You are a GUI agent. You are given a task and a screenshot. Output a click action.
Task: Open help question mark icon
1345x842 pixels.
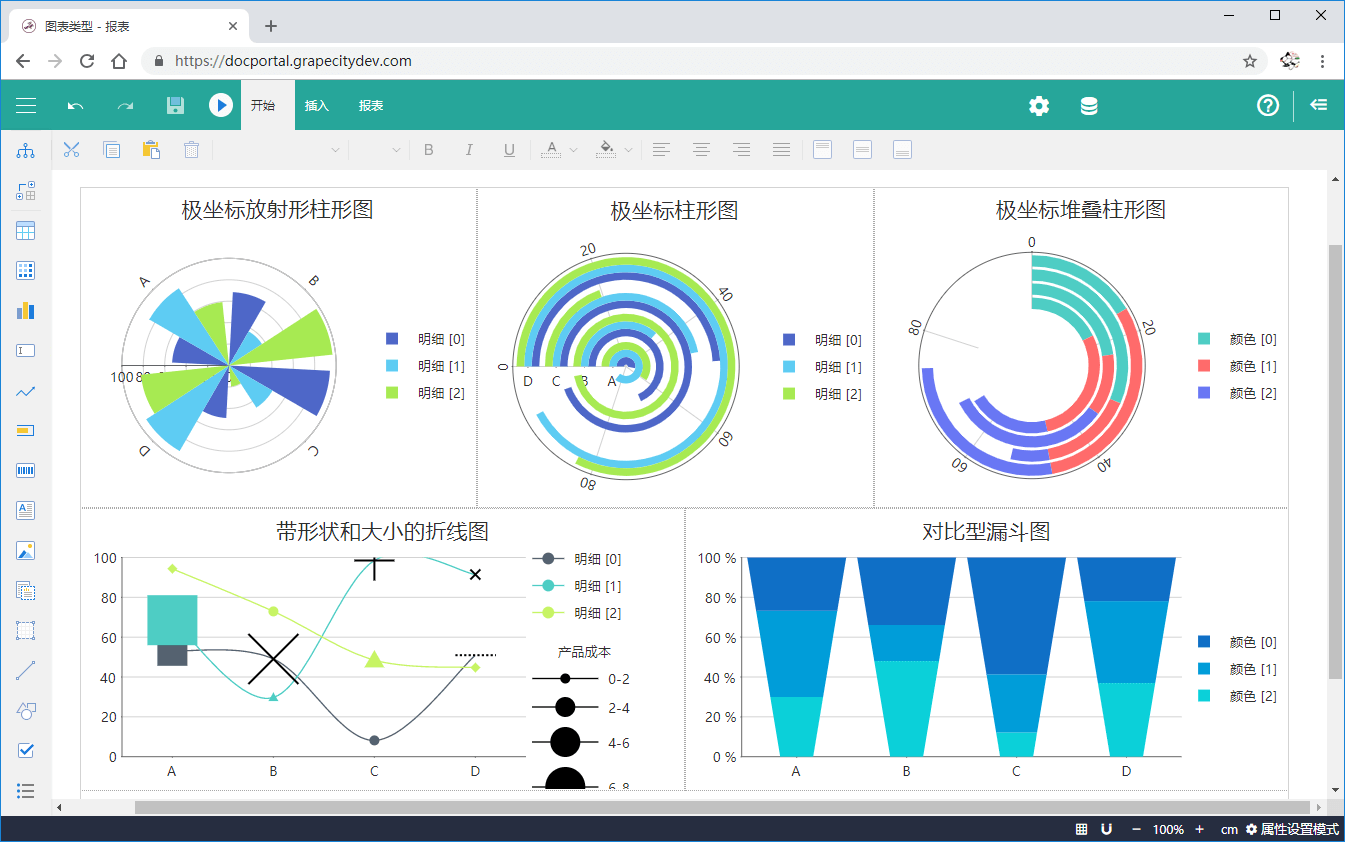click(1268, 105)
